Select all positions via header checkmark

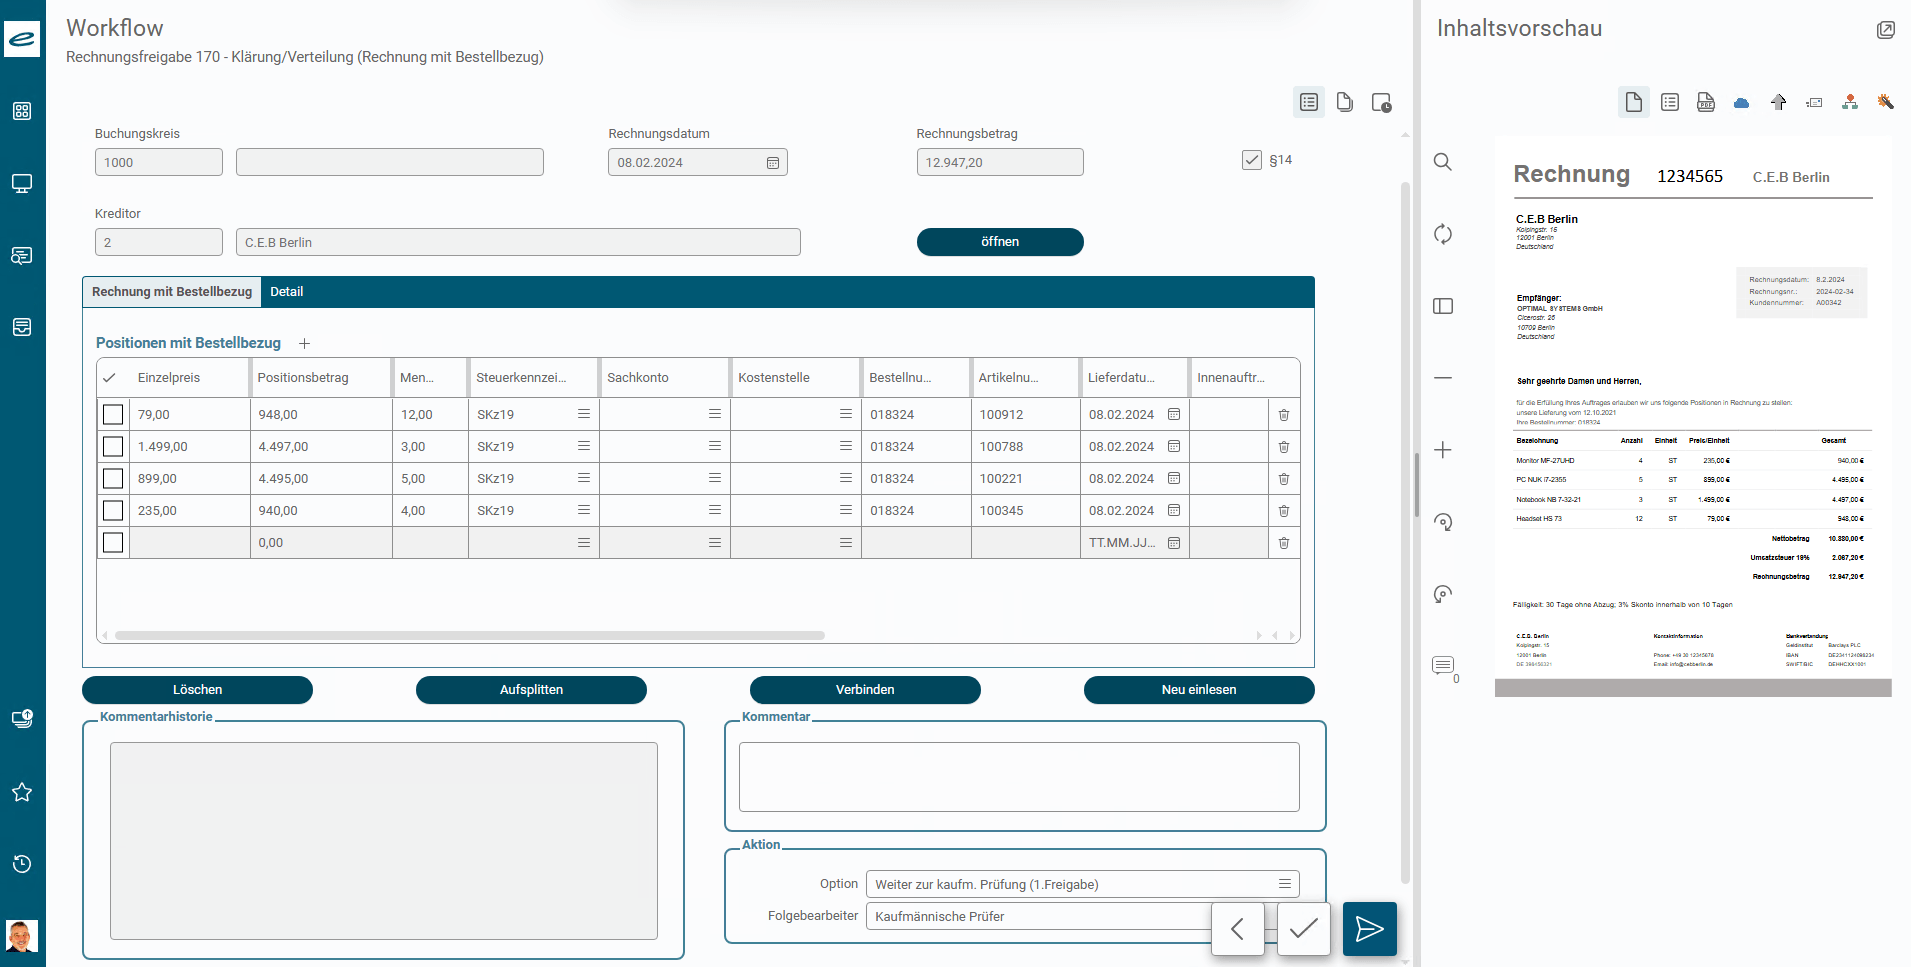(x=110, y=378)
